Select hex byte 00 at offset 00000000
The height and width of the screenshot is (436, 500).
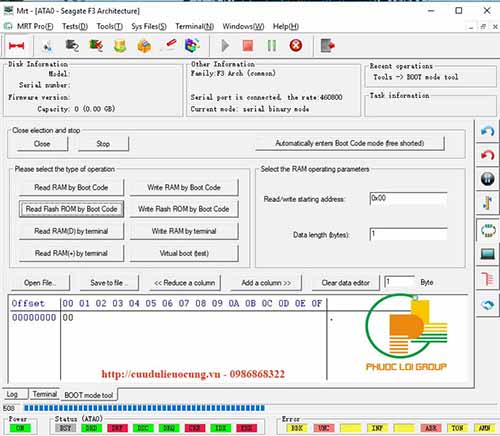click(x=68, y=317)
